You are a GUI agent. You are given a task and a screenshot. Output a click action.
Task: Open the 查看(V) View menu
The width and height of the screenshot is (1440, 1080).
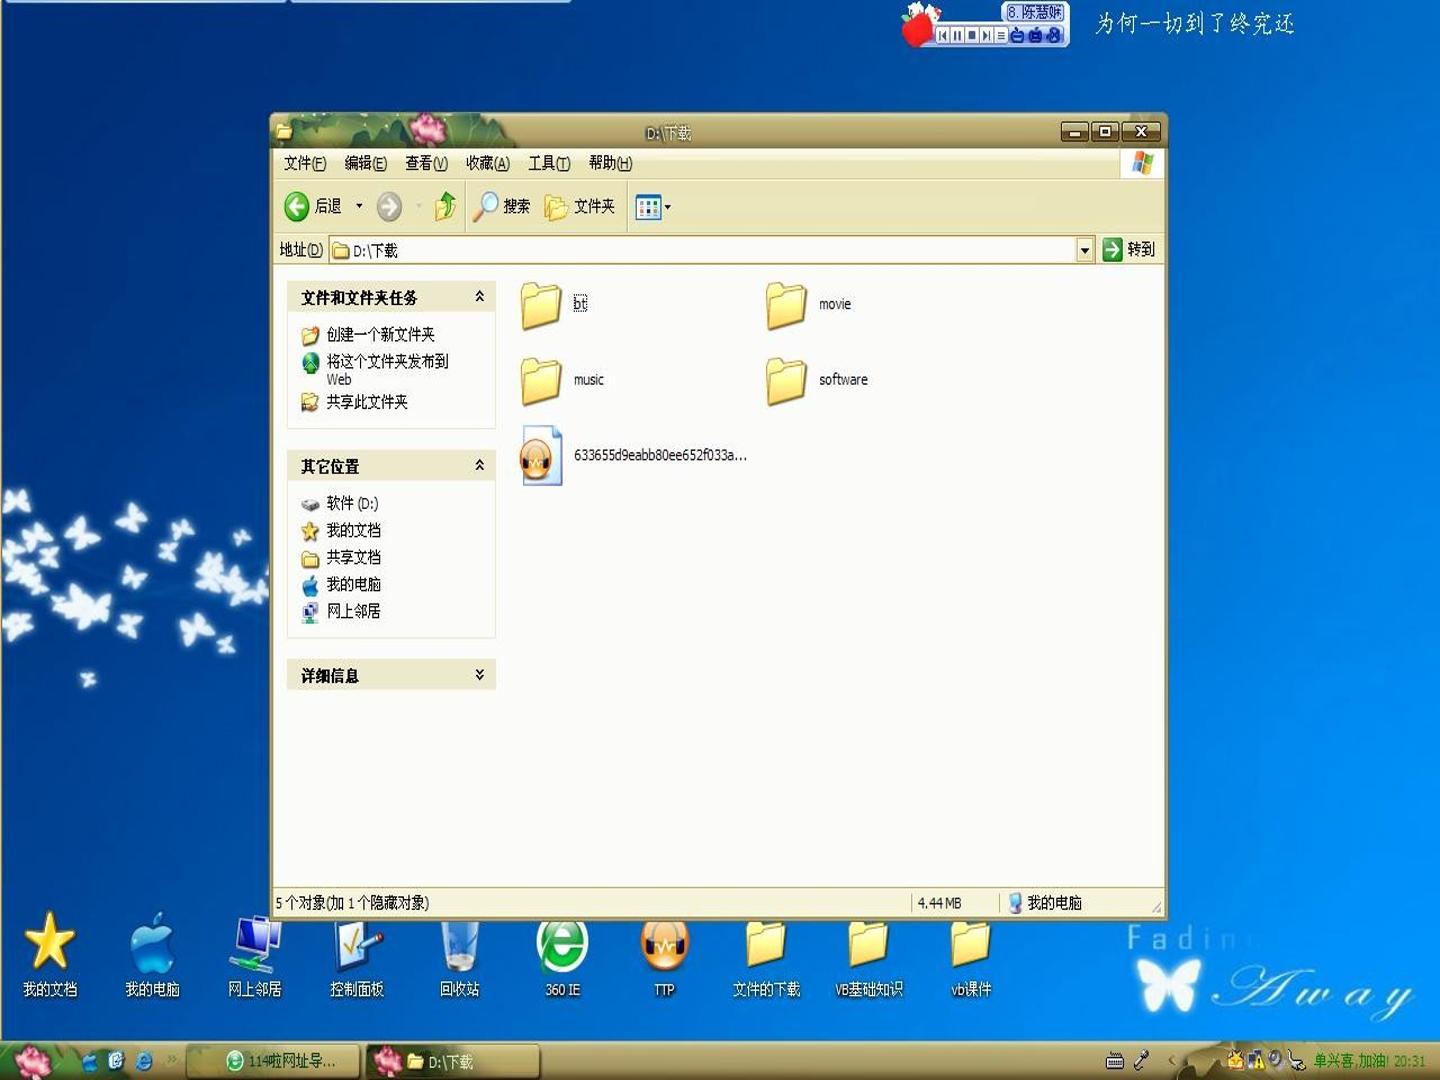(x=426, y=163)
